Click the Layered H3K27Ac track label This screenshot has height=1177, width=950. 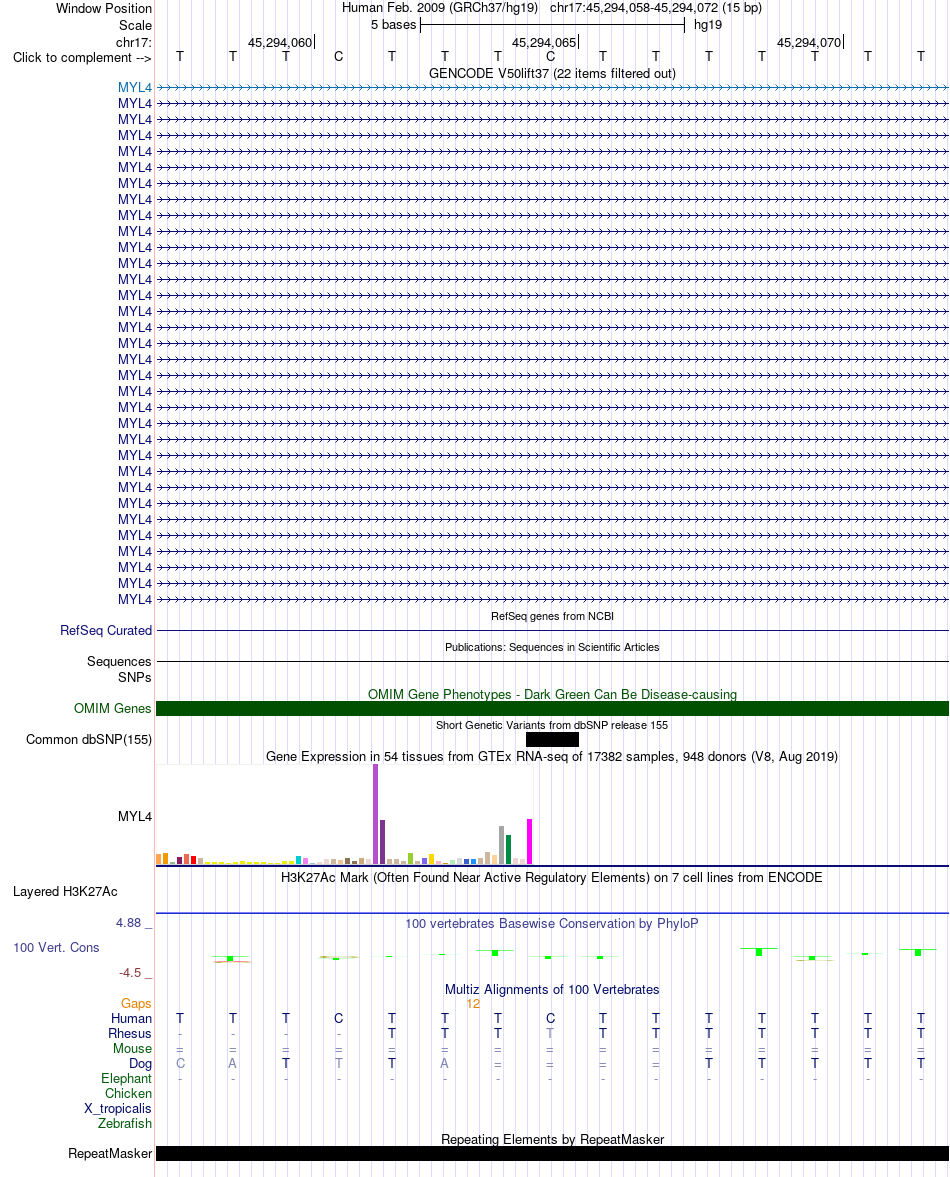point(65,892)
